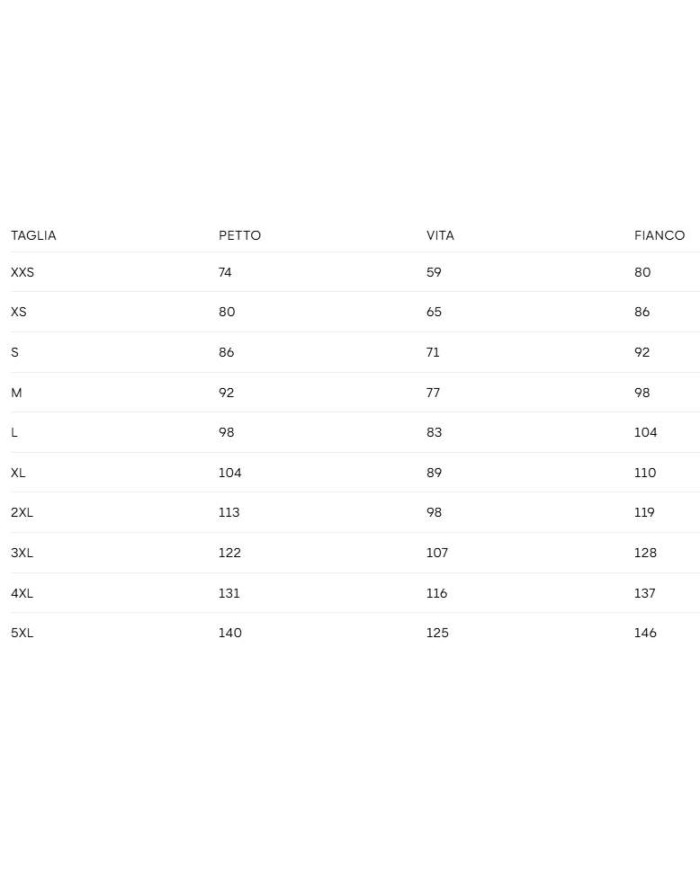Screen dimensions: 700x869
Task: Click fianco value 137 for 4XL
Action: (x=645, y=593)
